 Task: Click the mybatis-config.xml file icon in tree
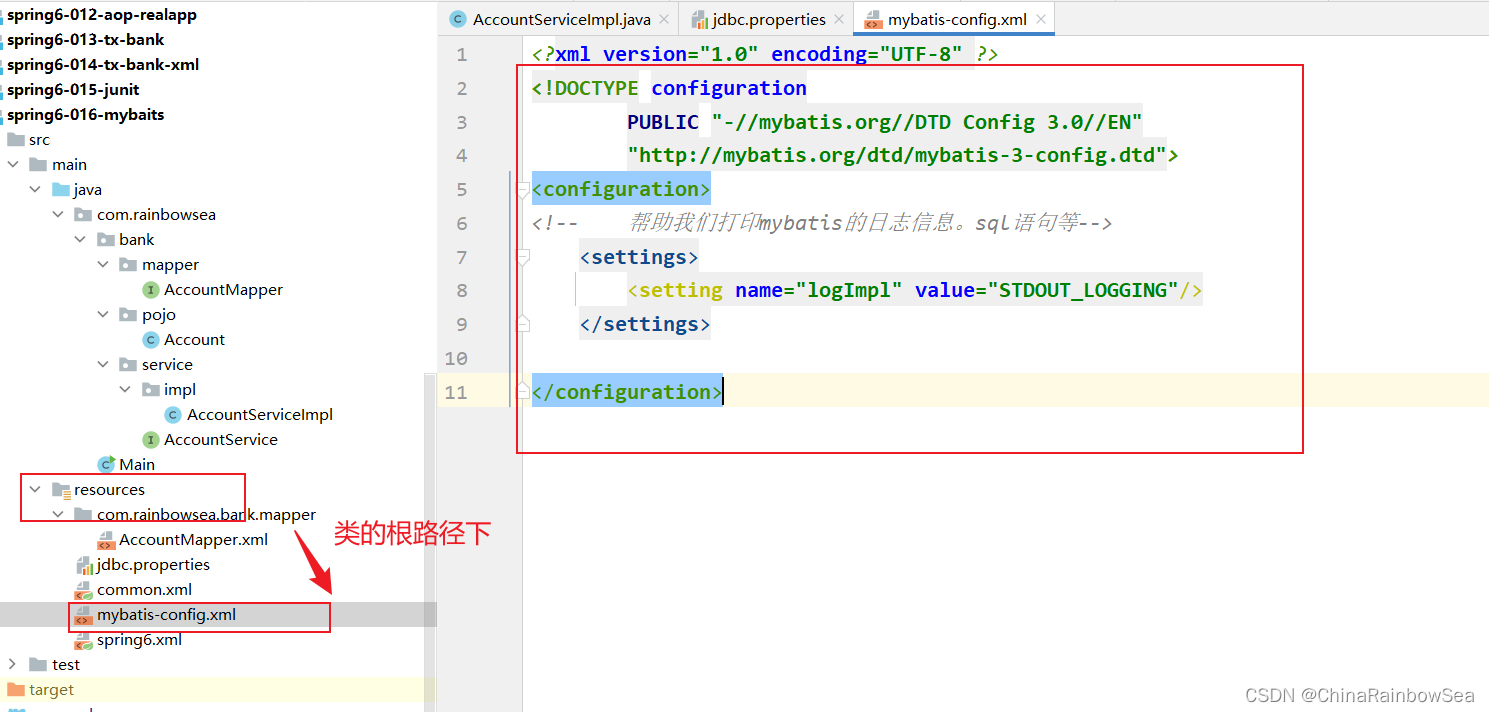(84, 615)
